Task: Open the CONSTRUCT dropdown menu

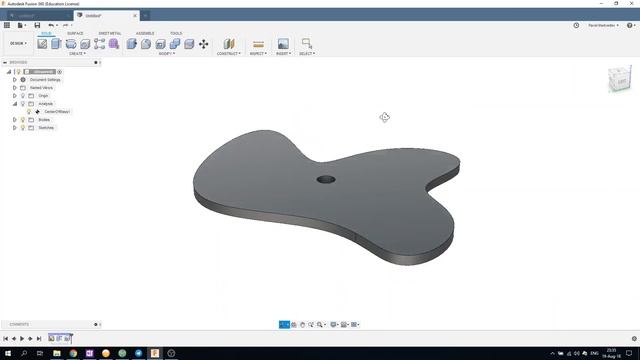Action: point(229,53)
